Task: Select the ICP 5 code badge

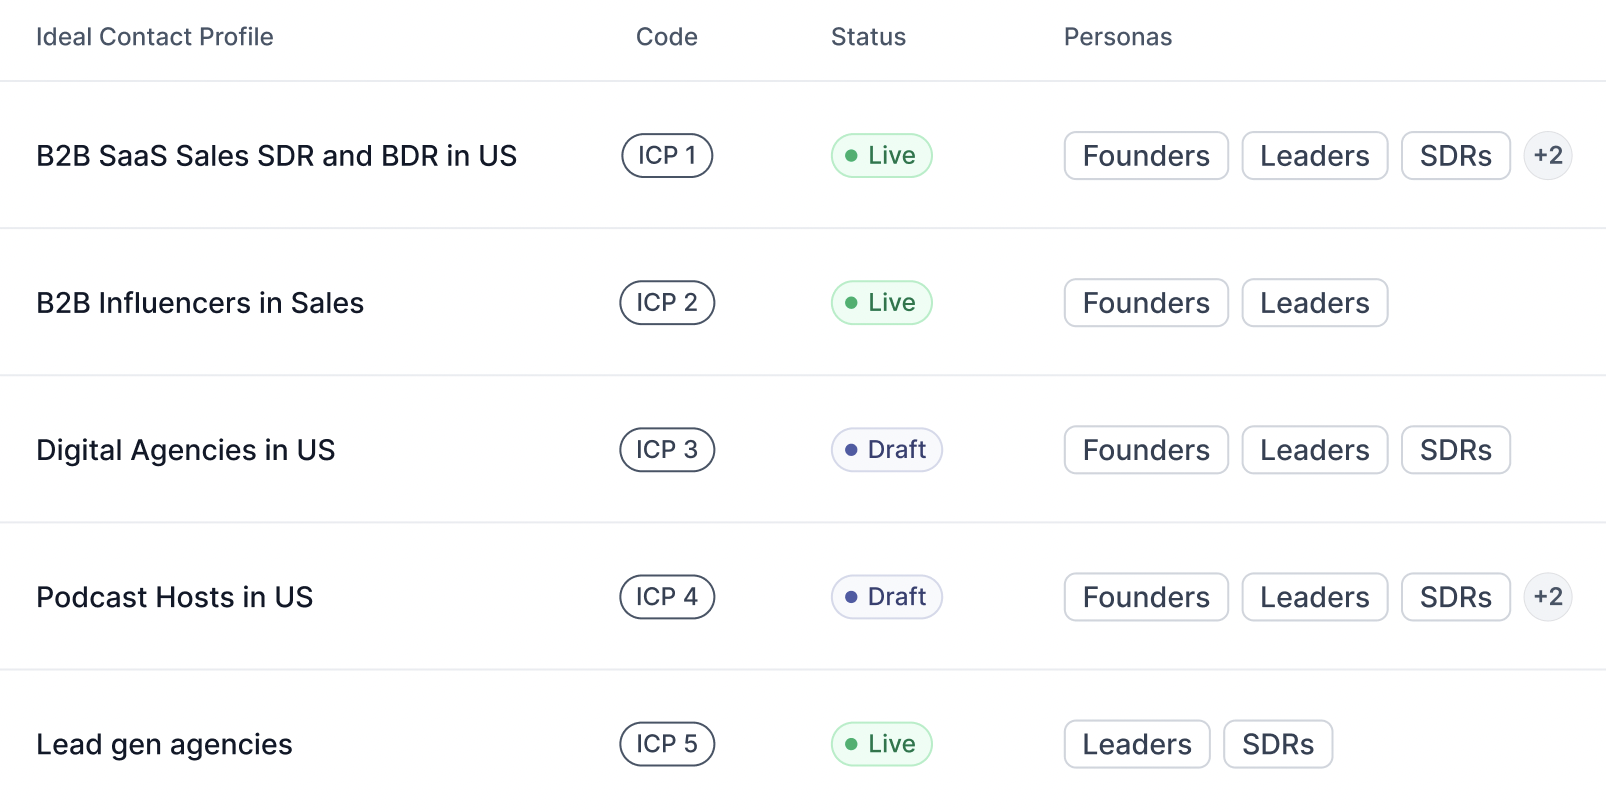Action: pyautogui.click(x=667, y=744)
